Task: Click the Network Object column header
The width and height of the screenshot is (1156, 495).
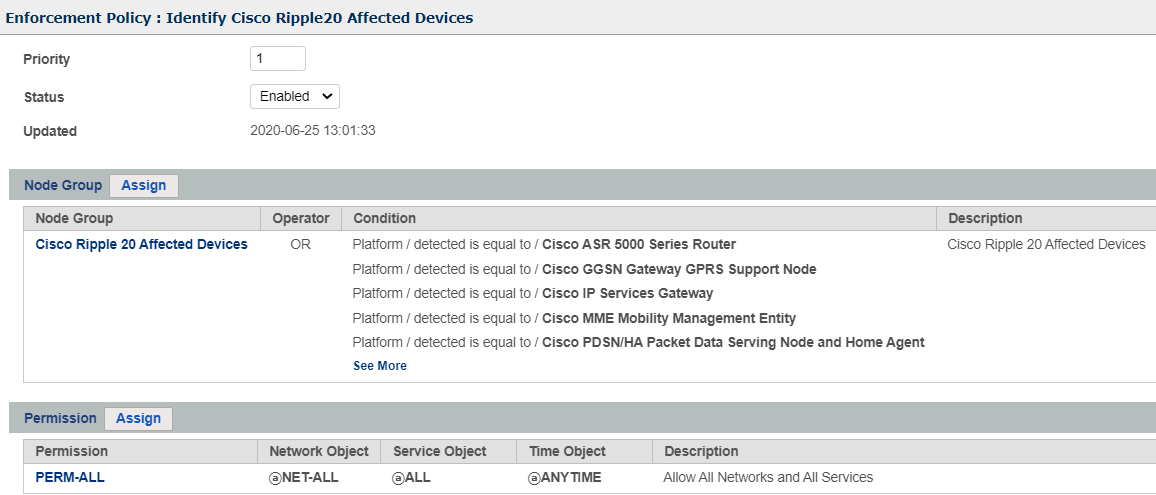Action: (x=319, y=451)
